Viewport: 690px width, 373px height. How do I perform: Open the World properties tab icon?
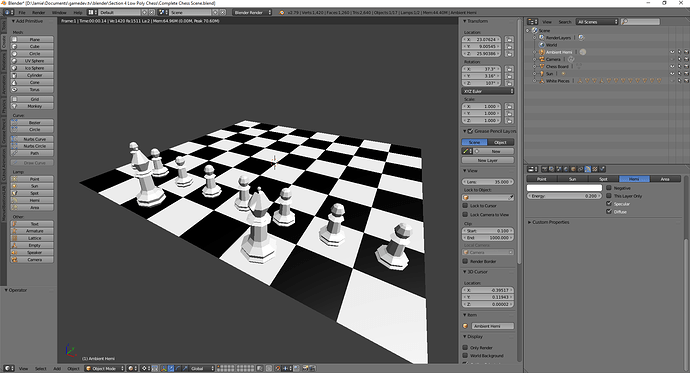(x=566, y=169)
